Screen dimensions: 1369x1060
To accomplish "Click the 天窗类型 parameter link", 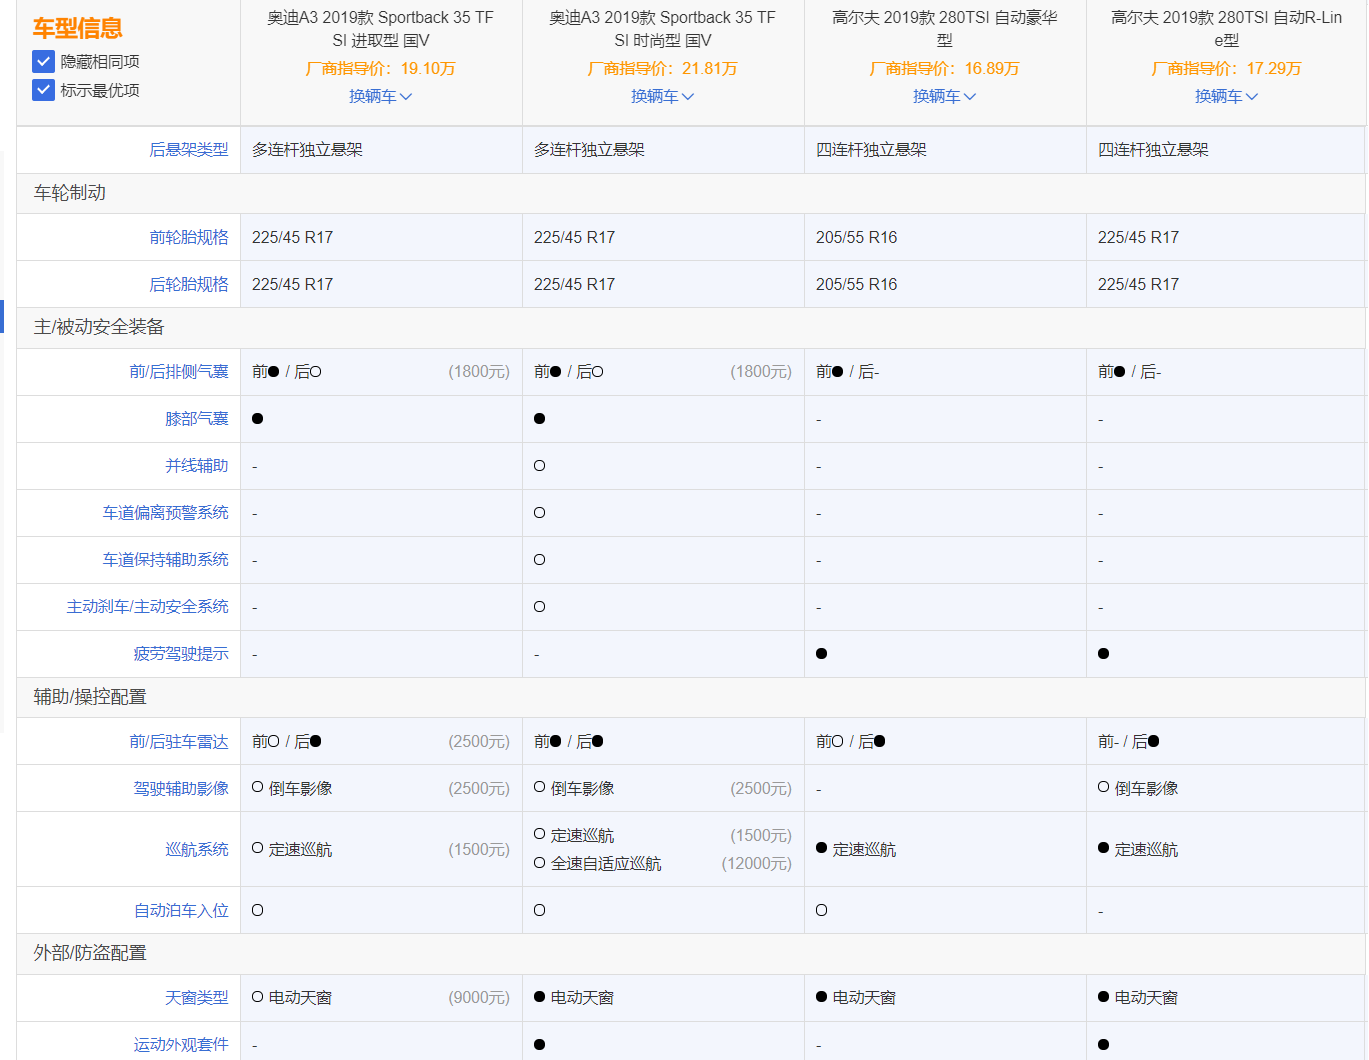I will tap(197, 998).
